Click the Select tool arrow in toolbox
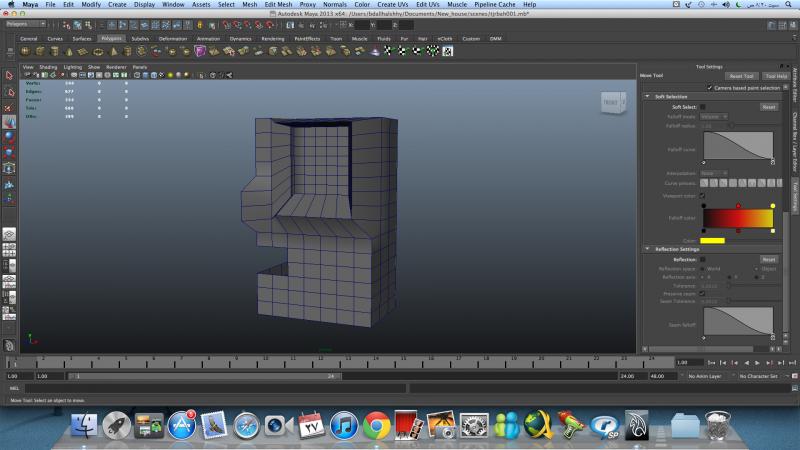 pyautogui.click(x=8, y=75)
